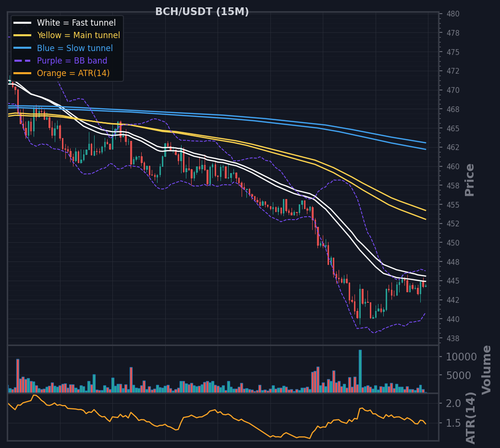Viewport: 500px width, 448px height.
Task: Click the 5000 volume tick label
Action: pos(458,376)
